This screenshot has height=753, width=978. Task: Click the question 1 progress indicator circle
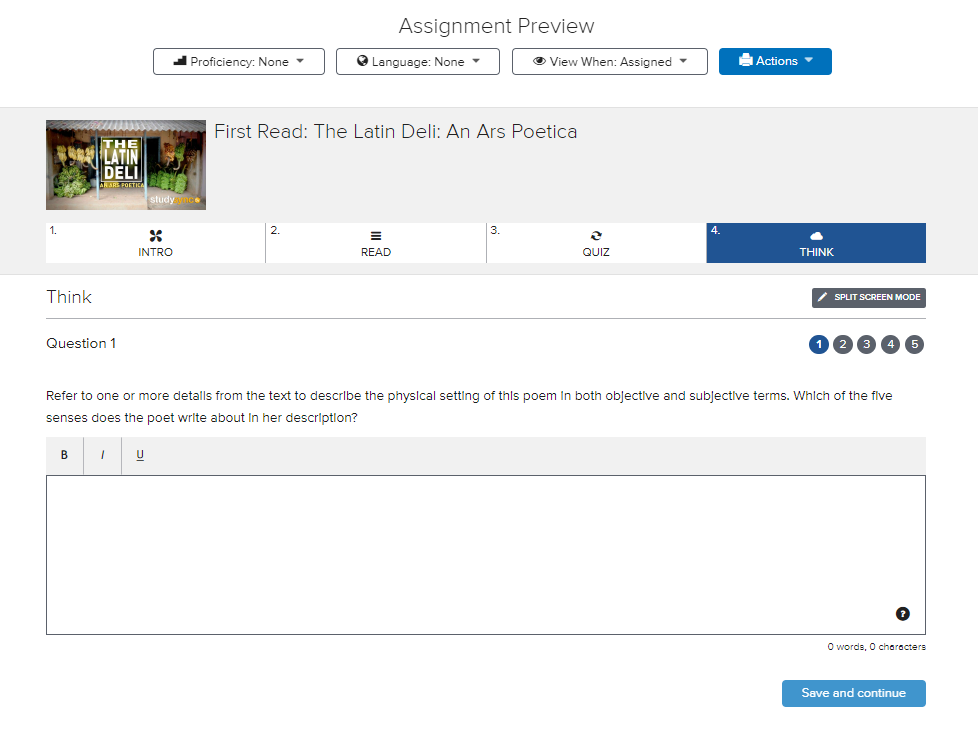819,344
